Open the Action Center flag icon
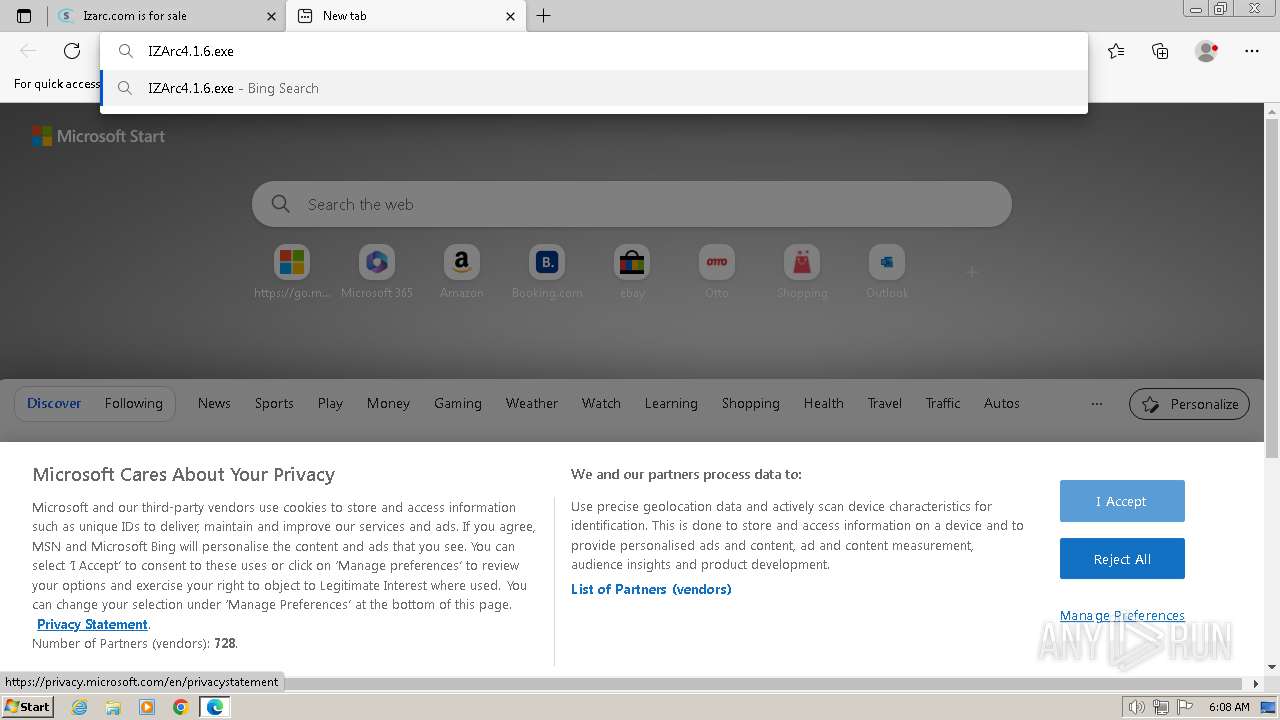 [1183, 707]
